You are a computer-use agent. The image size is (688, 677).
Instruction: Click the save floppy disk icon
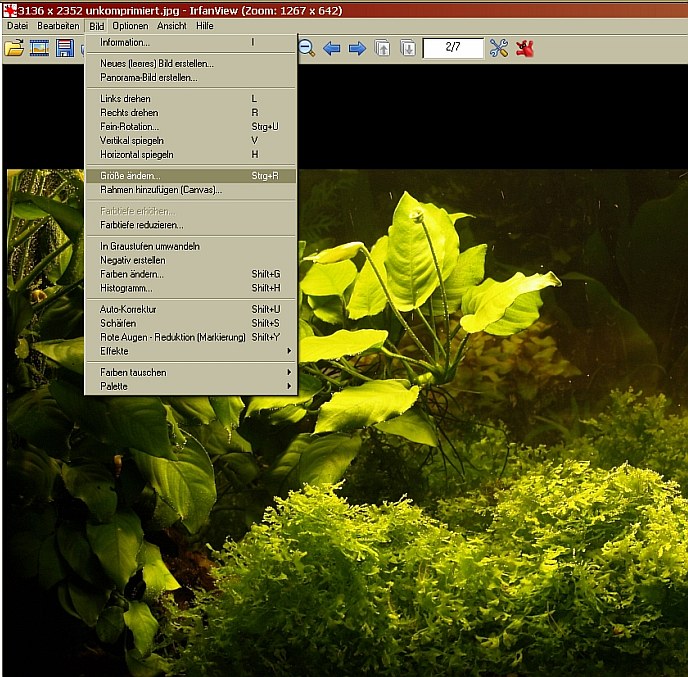(65, 48)
